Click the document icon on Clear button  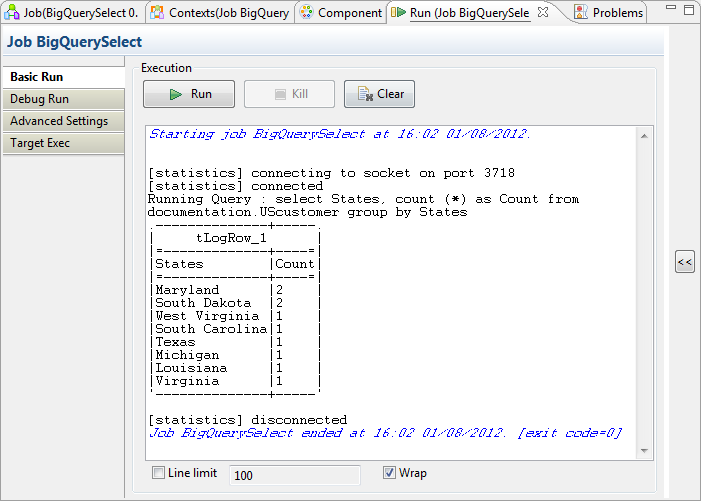[x=365, y=94]
